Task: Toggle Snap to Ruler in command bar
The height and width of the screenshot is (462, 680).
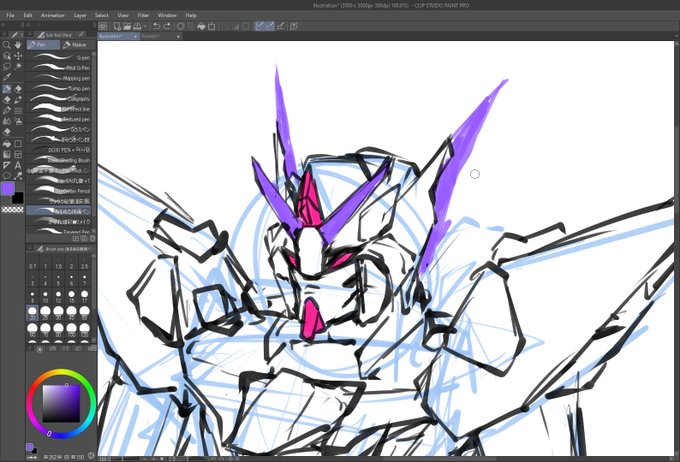Action: [259, 26]
